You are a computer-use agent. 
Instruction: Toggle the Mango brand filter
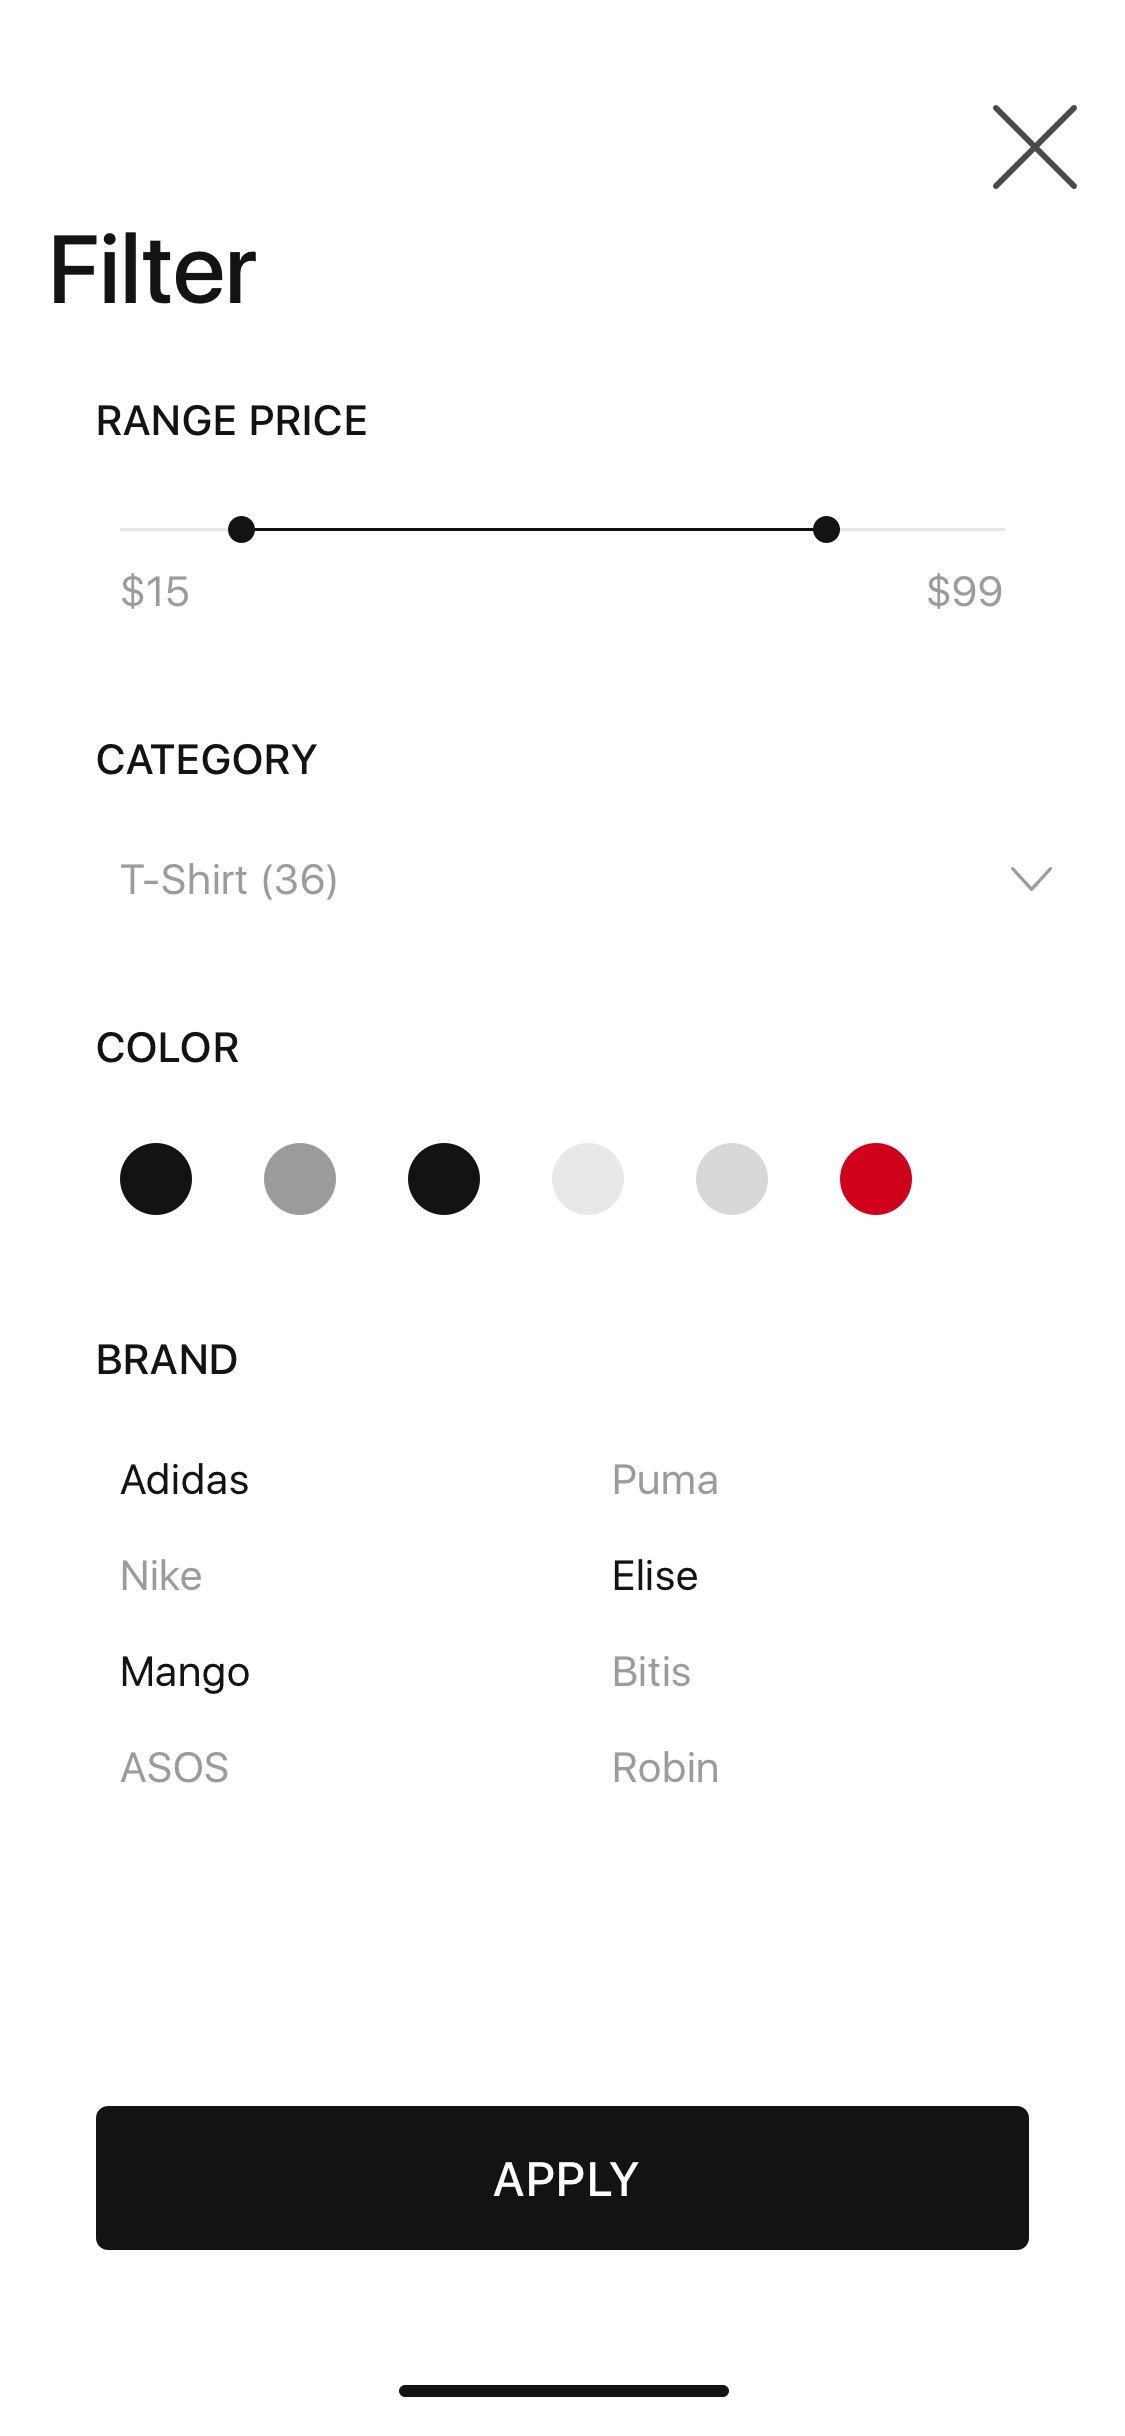(x=185, y=1671)
